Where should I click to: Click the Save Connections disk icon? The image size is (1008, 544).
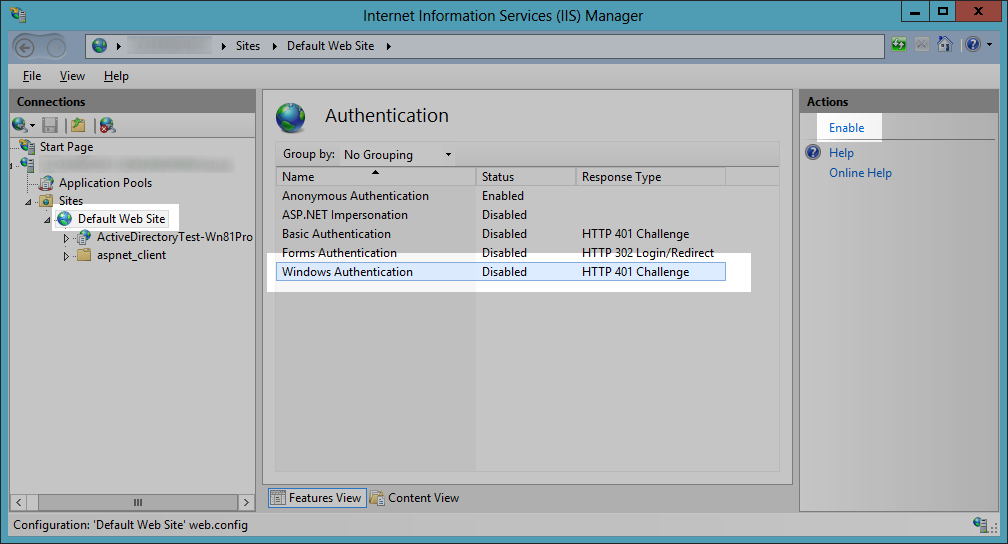coord(50,125)
